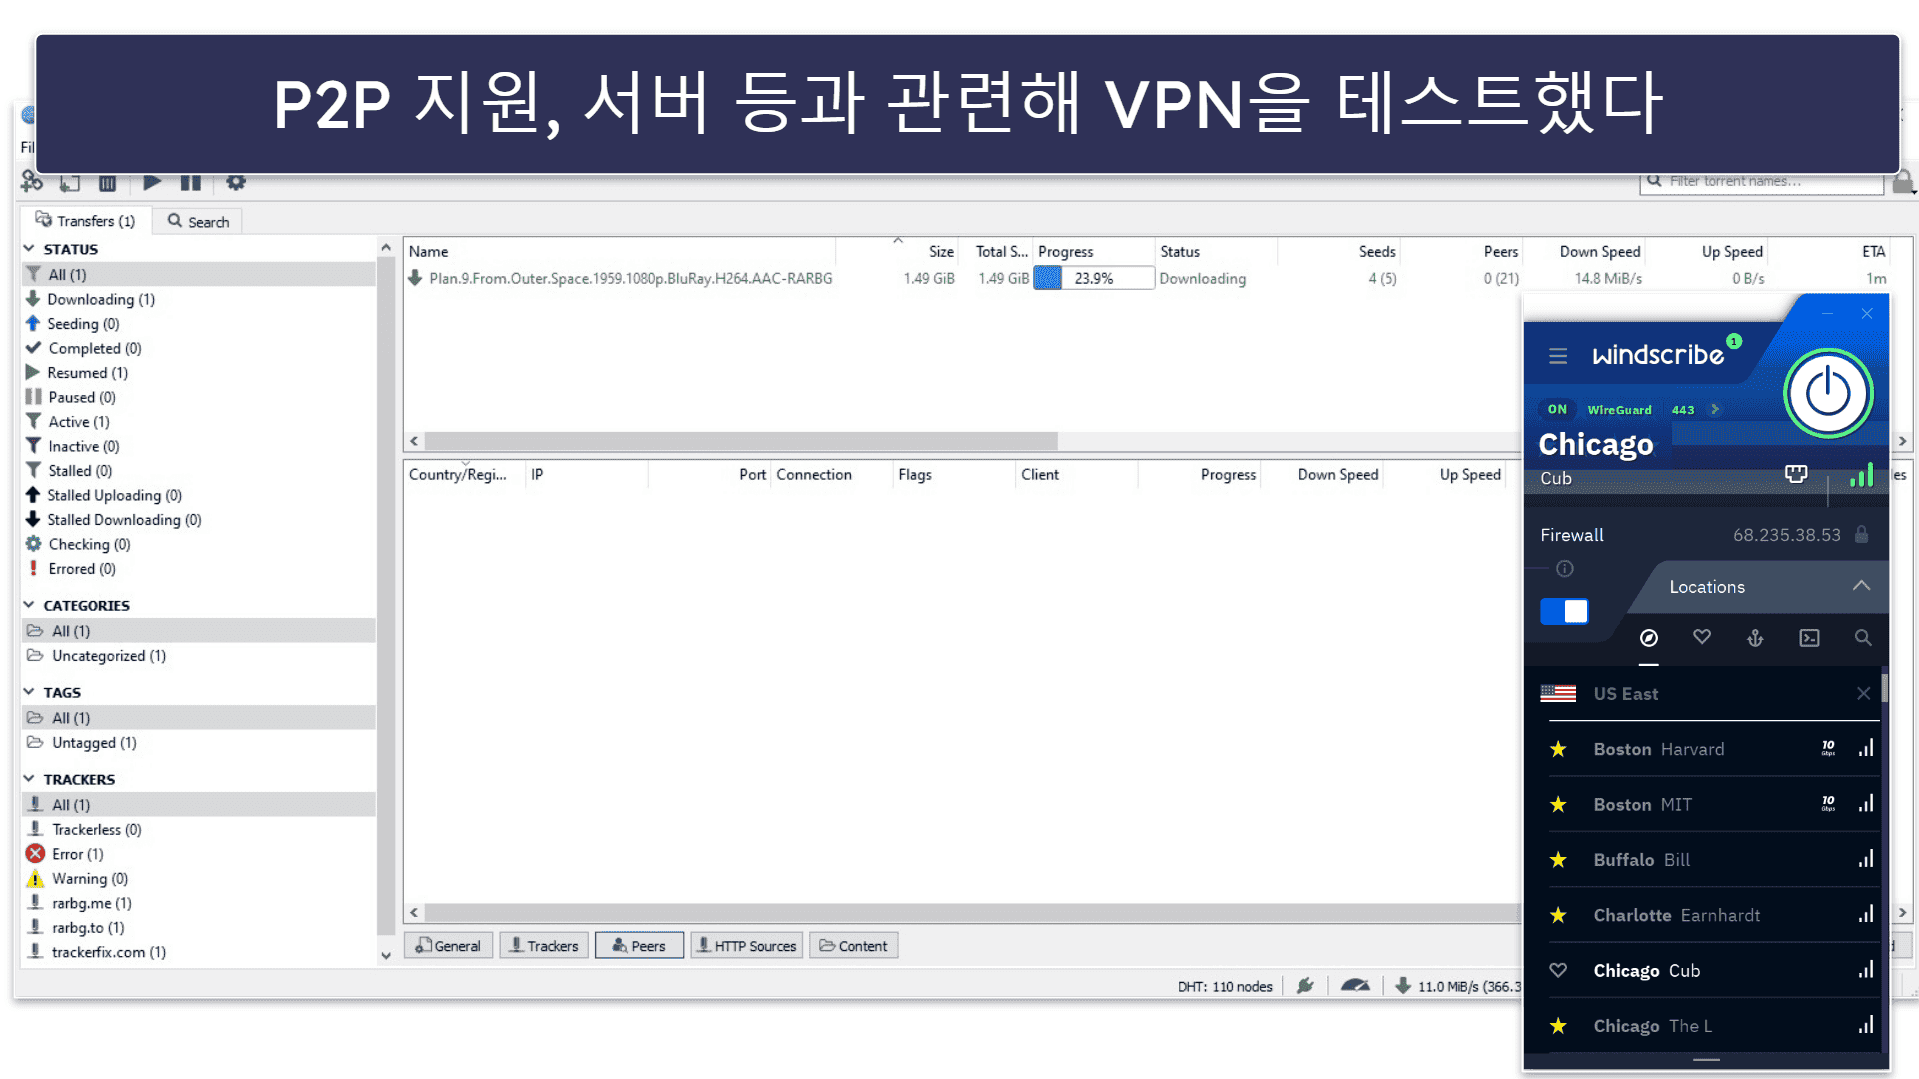The image size is (1919, 1079).
Task: Switch to the Transfers tab
Action: coord(86,221)
